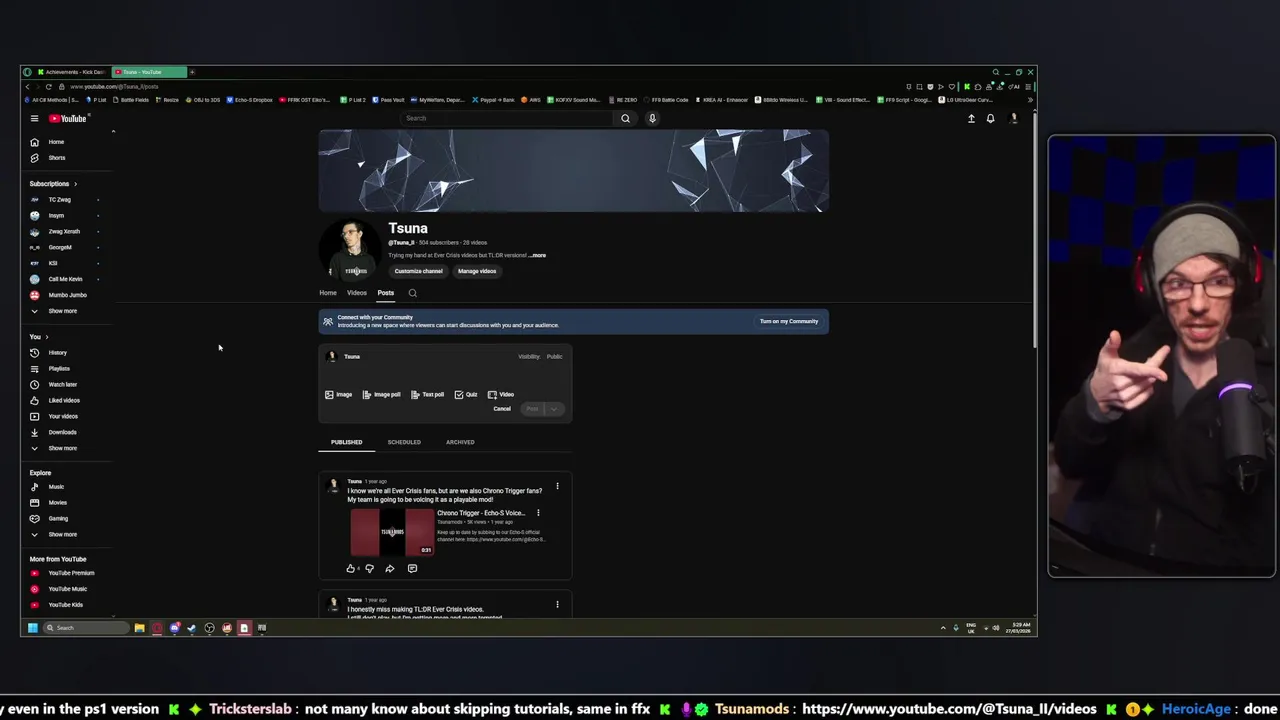This screenshot has height=720, width=1280.
Task: Select the channel Posts tab
Action: pyautogui.click(x=386, y=293)
